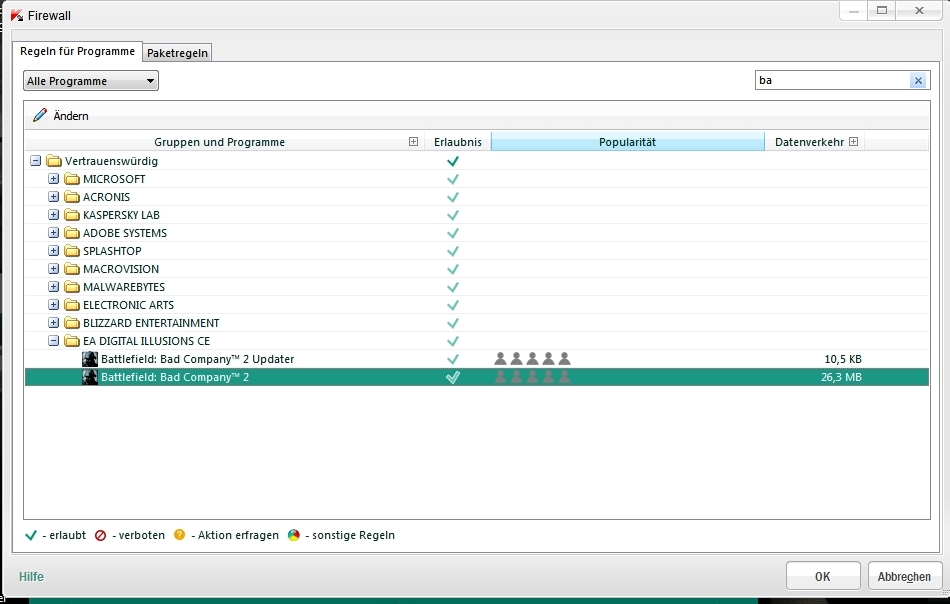Click the selected Bad Company 2 program icon
The height and width of the screenshot is (604, 950).
(90, 377)
